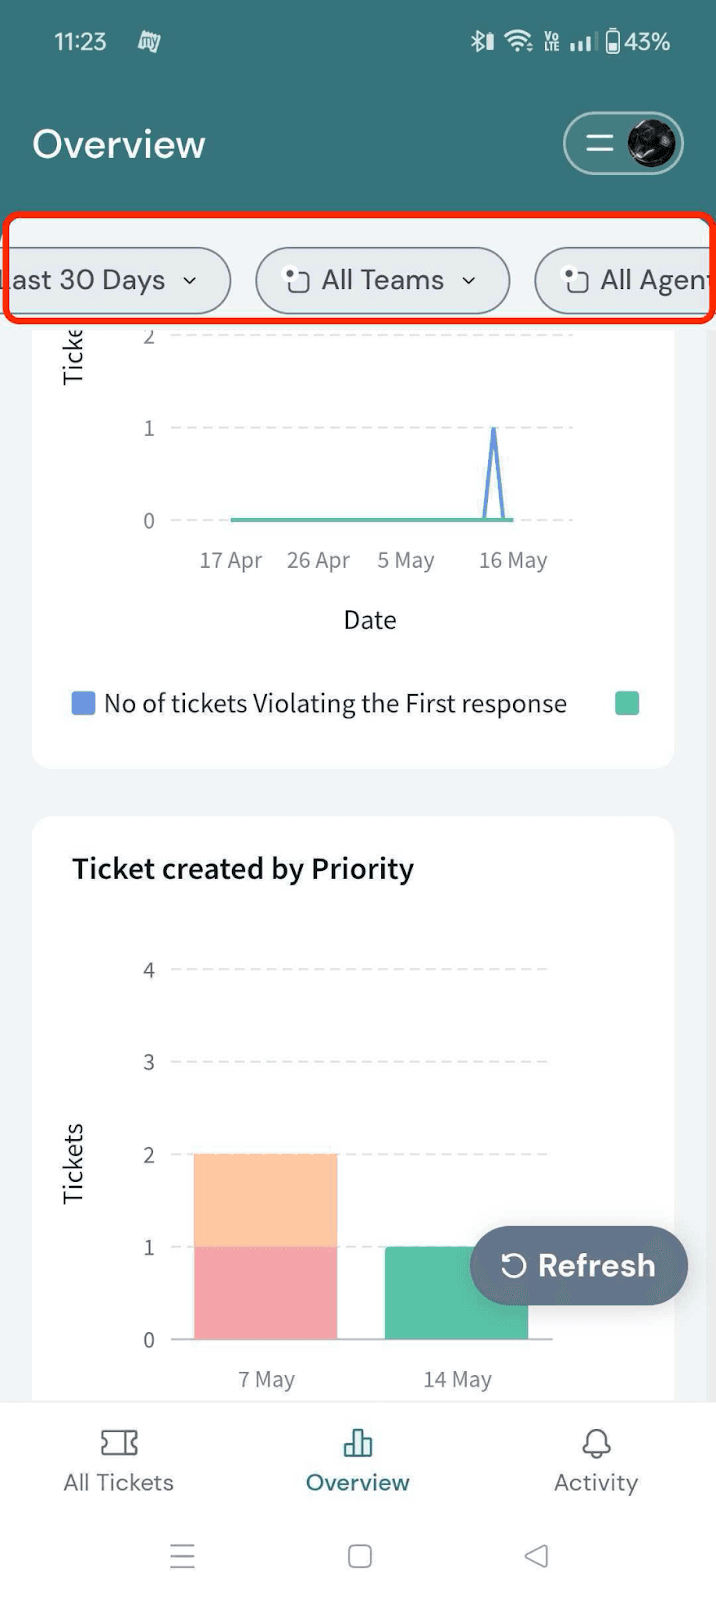Viewport: 716px width, 1600px height.
Task: Tap the Android back triangle icon
Action: click(x=537, y=1556)
